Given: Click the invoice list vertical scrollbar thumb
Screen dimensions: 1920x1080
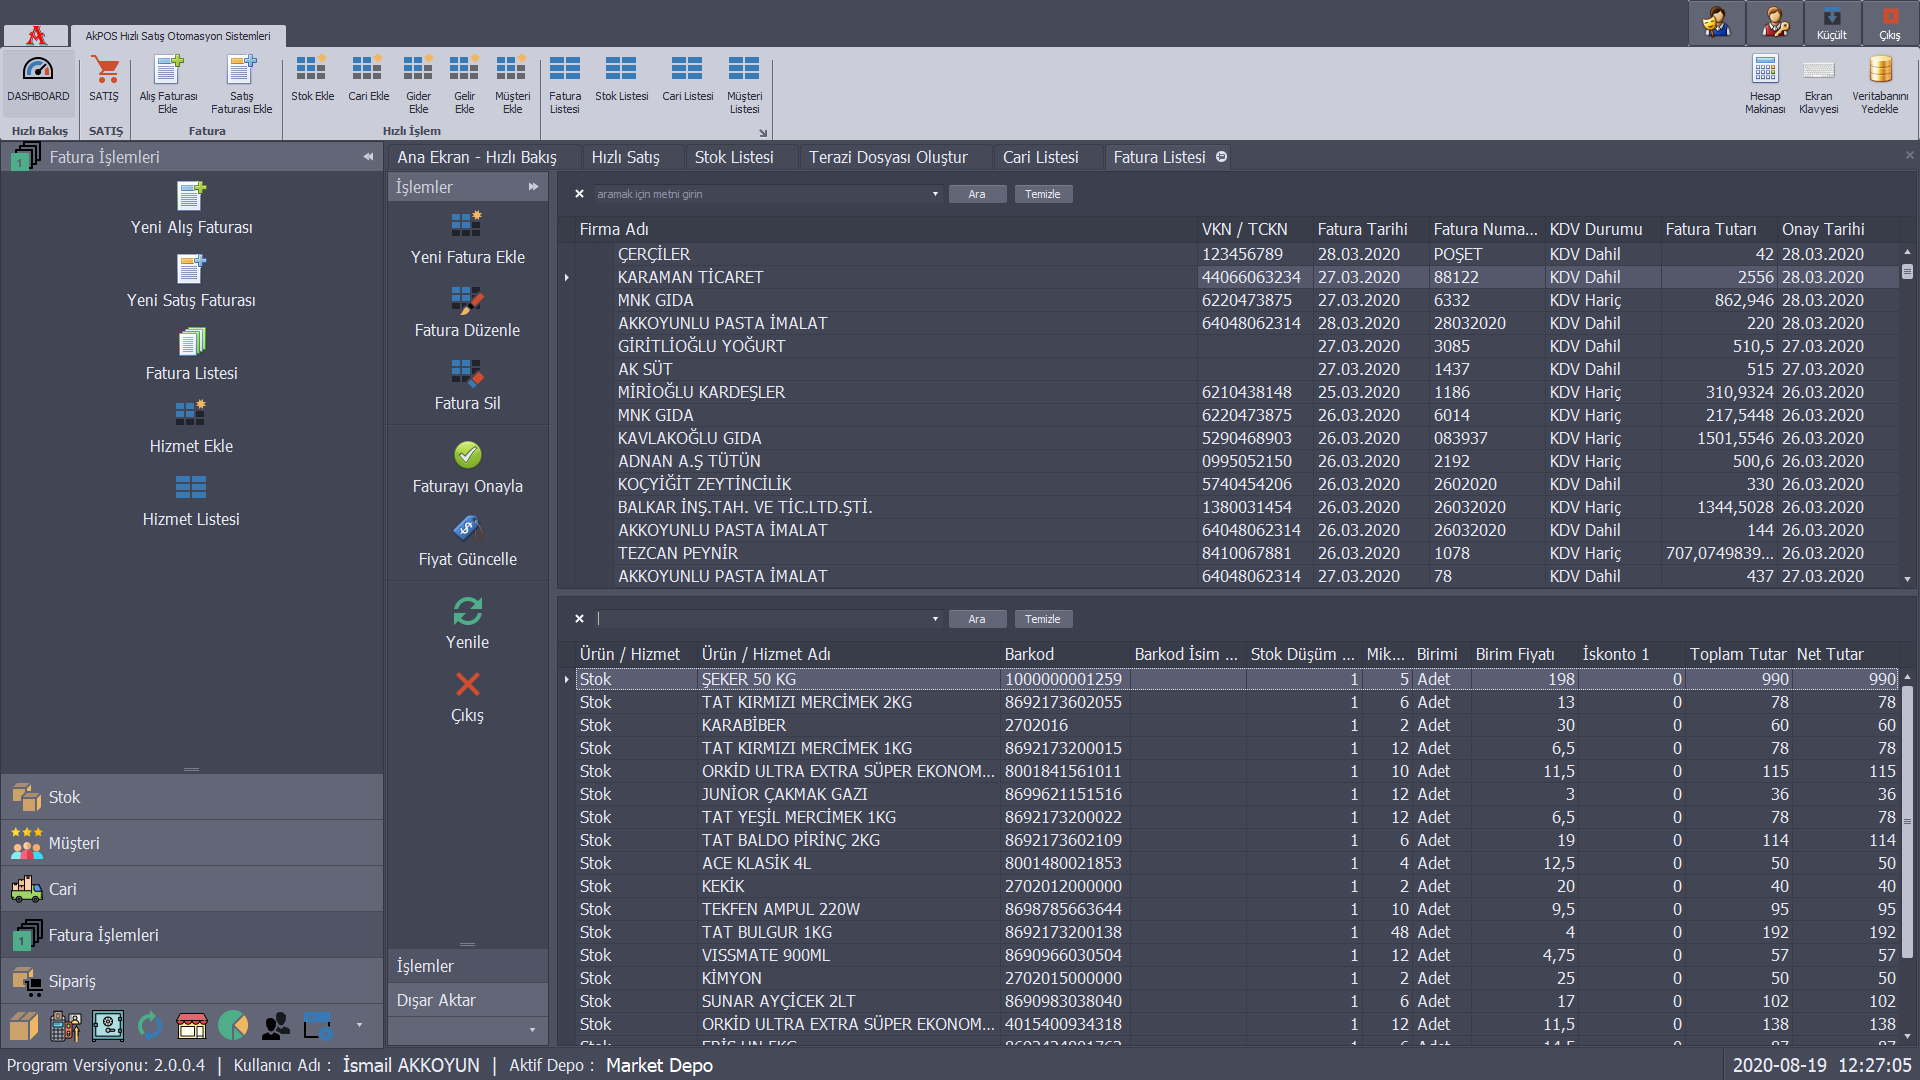Looking at the screenshot, I should (x=1907, y=272).
